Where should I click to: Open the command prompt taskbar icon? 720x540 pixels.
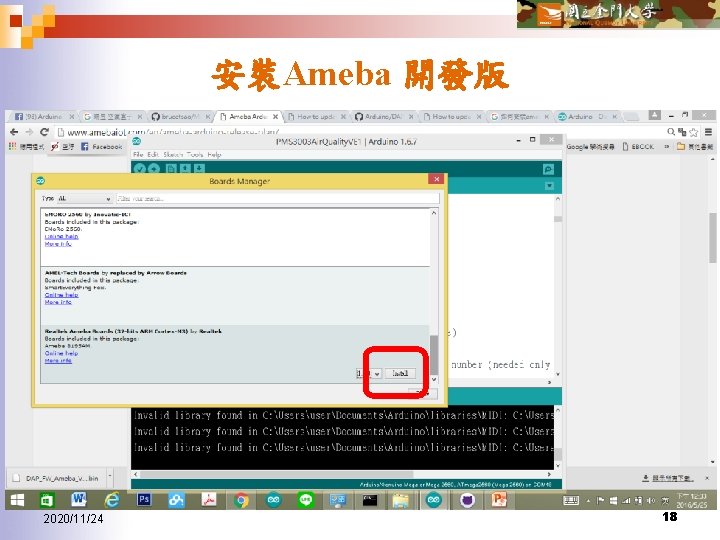coord(370,500)
